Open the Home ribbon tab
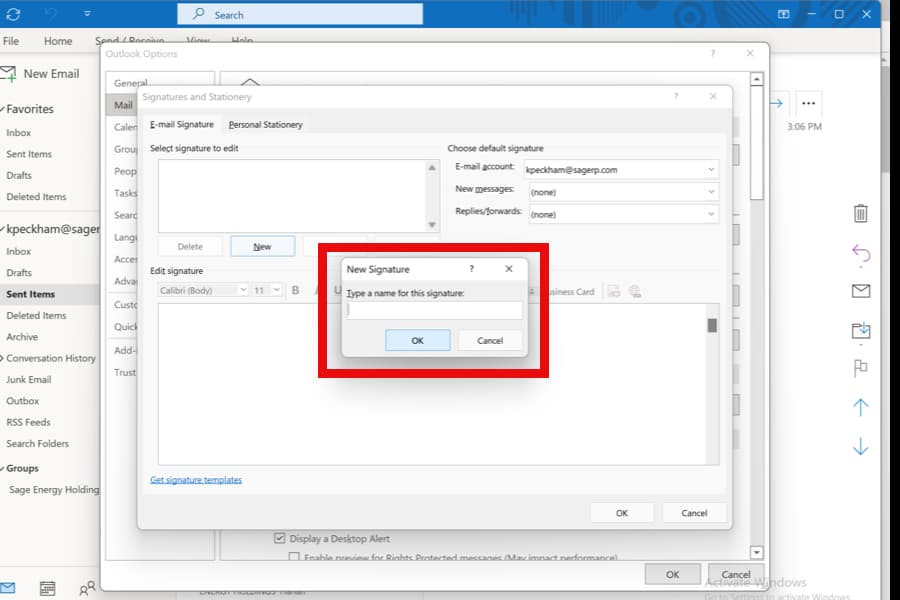 tap(58, 41)
